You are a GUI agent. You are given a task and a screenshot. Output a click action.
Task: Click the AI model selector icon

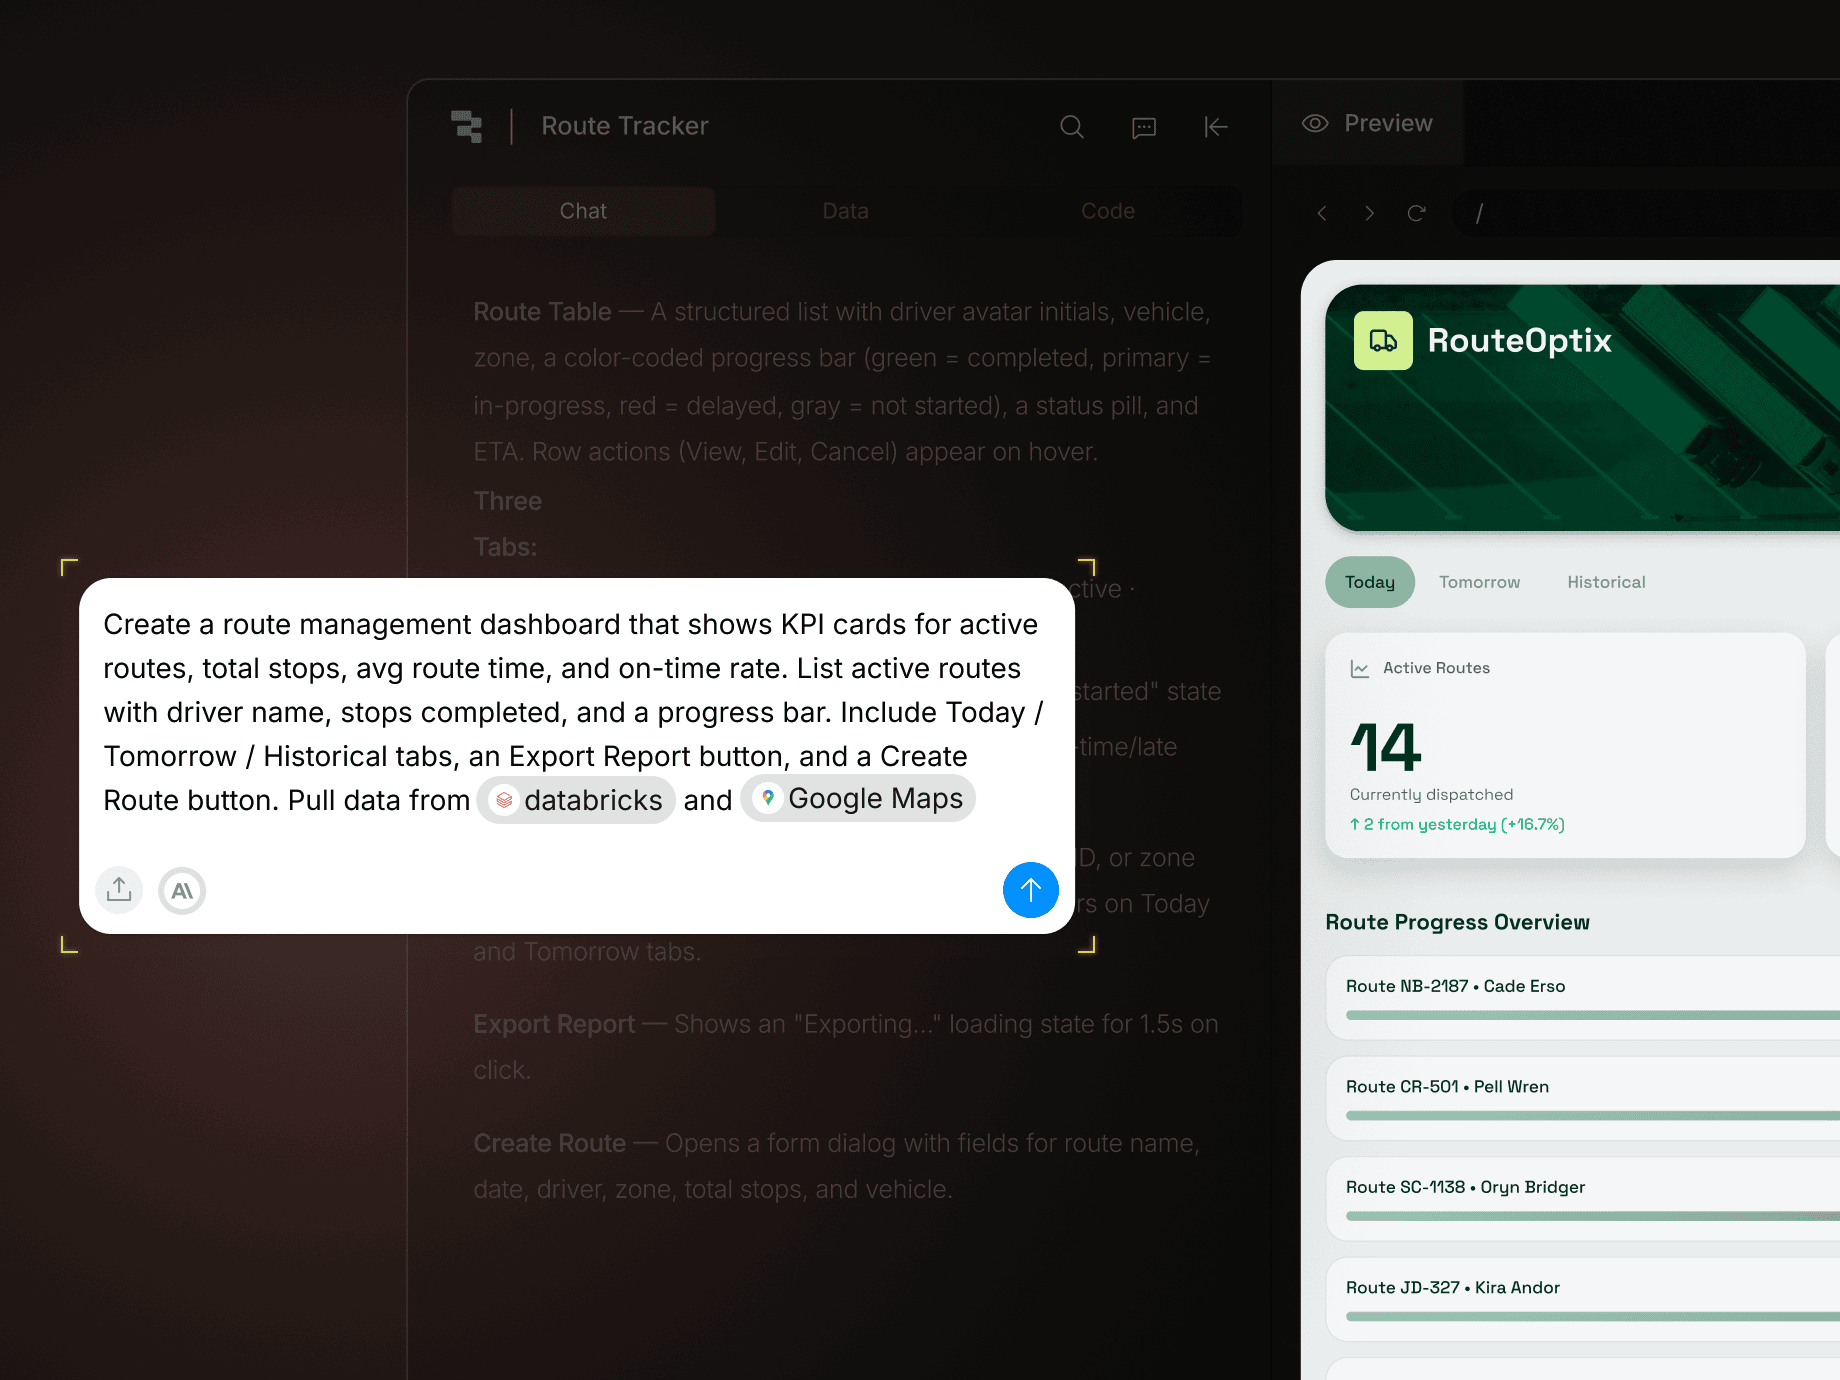pos(182,890)
